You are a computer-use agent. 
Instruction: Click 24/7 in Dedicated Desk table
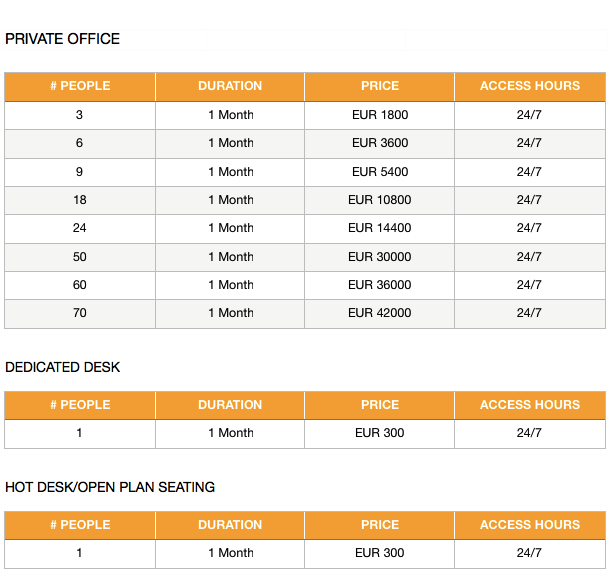529,433
